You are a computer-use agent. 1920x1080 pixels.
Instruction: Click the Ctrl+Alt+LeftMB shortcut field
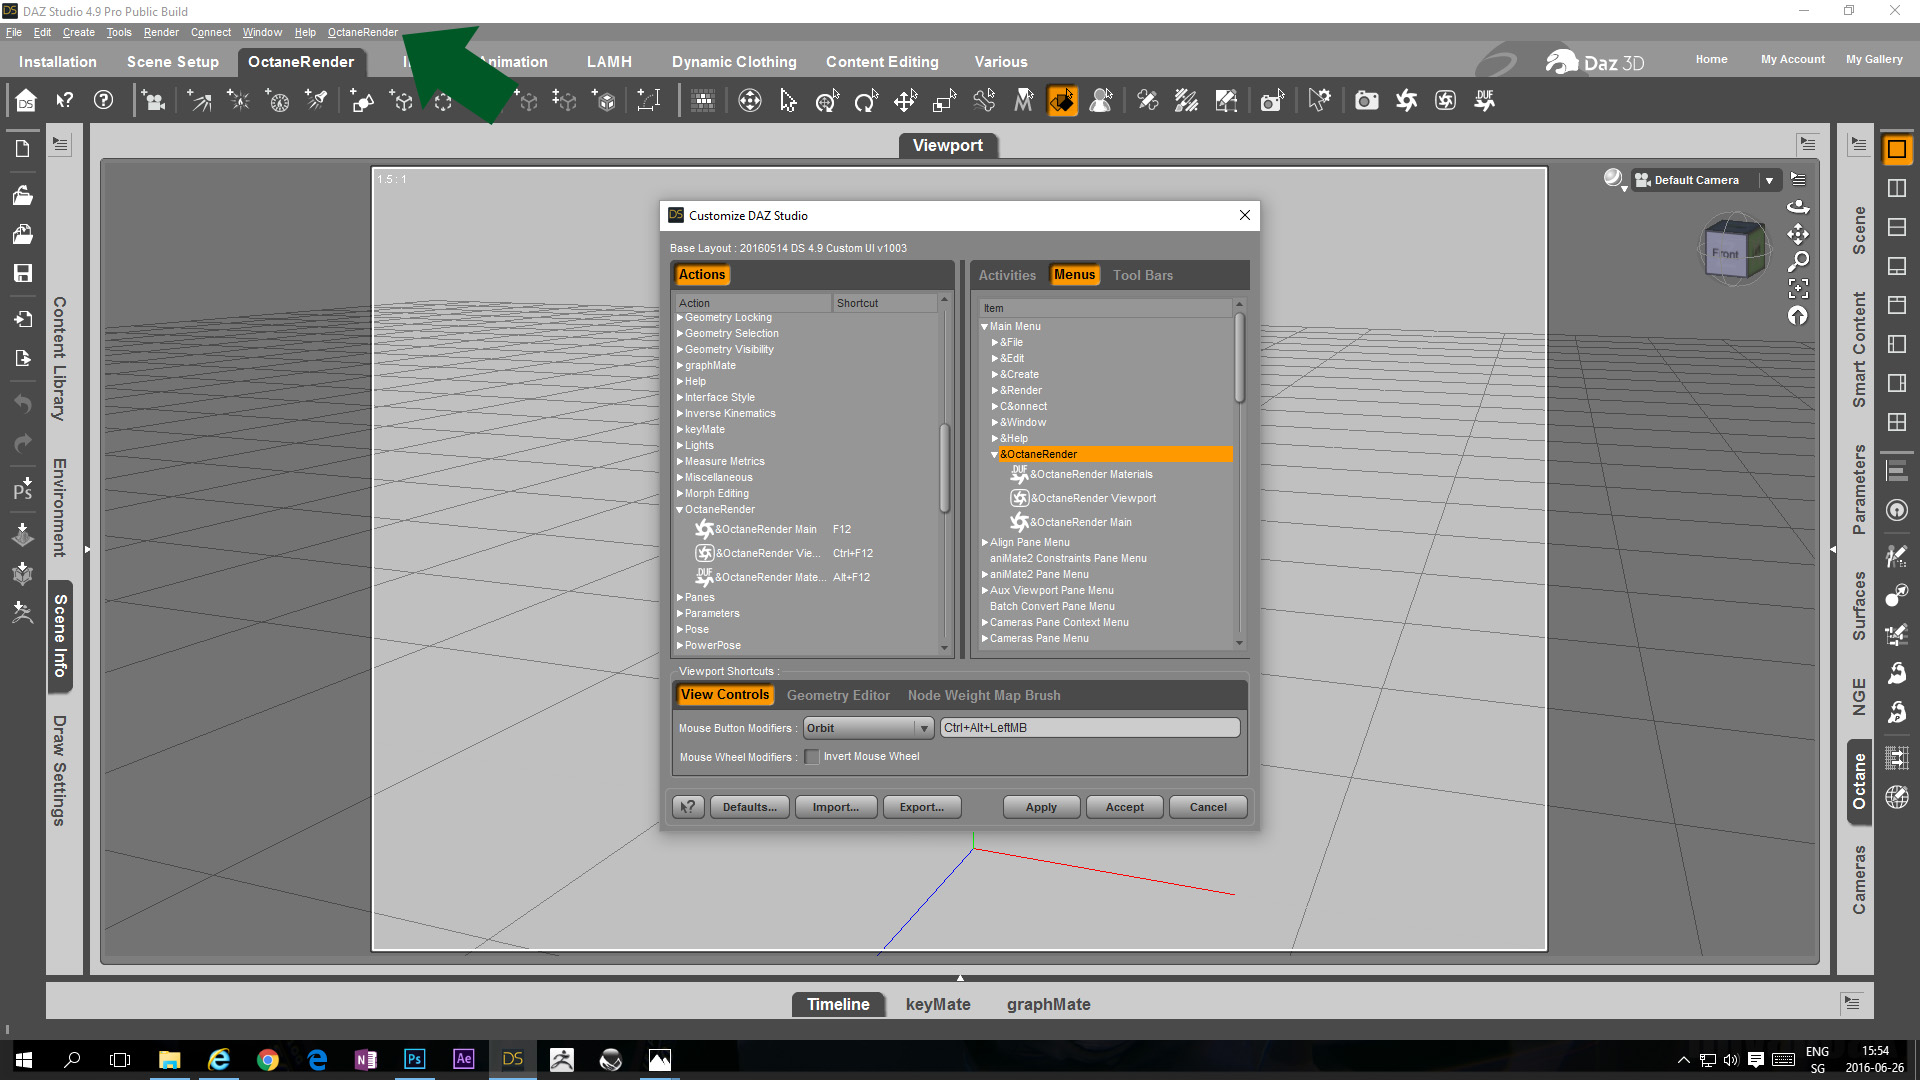point(1090,728)
